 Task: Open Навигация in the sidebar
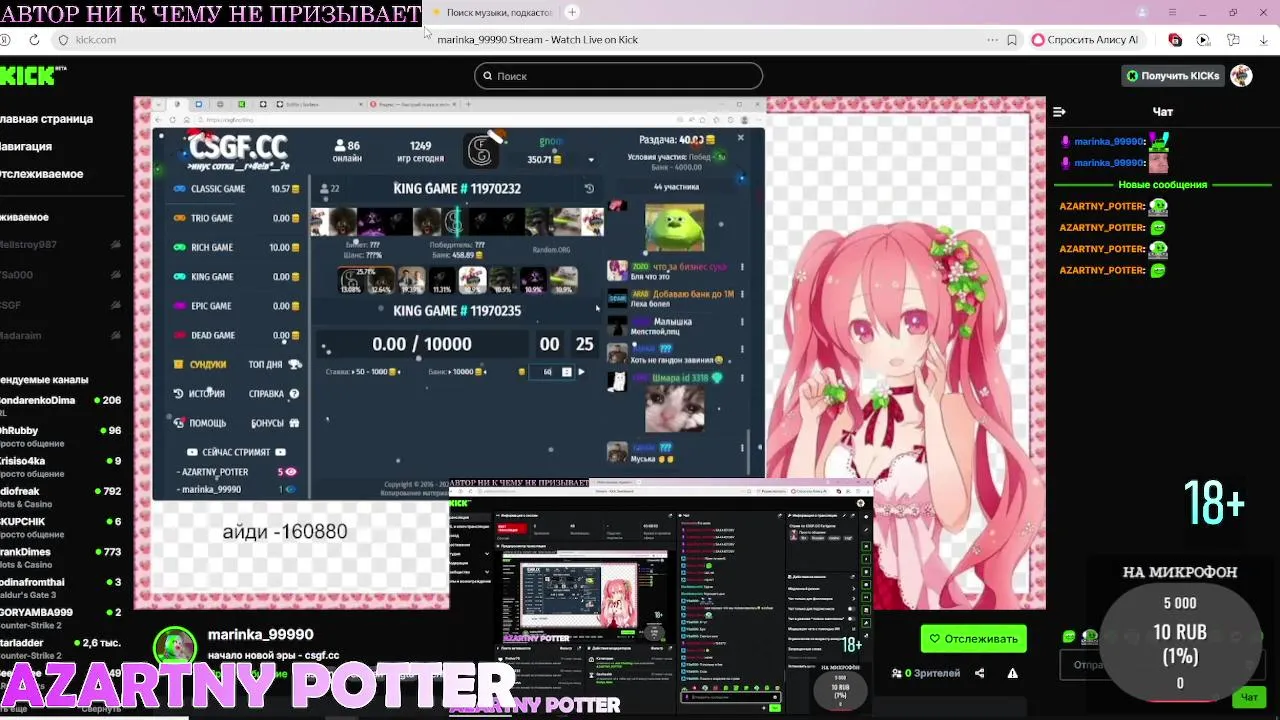click(26, 146)
